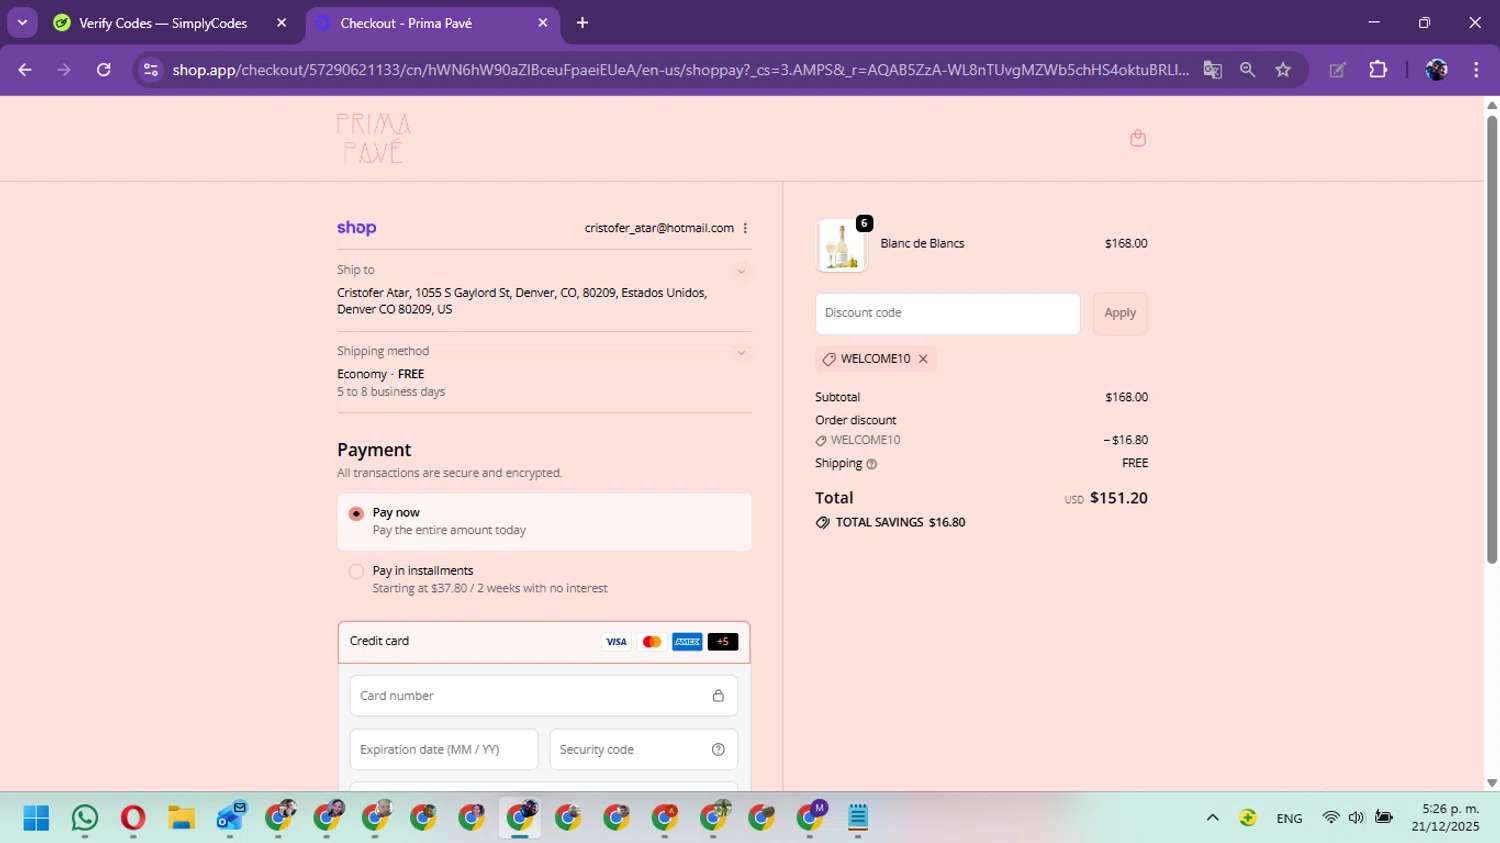The image size is (1500, 843).
Task: Open File Explorer from the taskbar
Action: click(x=181, y=818)
